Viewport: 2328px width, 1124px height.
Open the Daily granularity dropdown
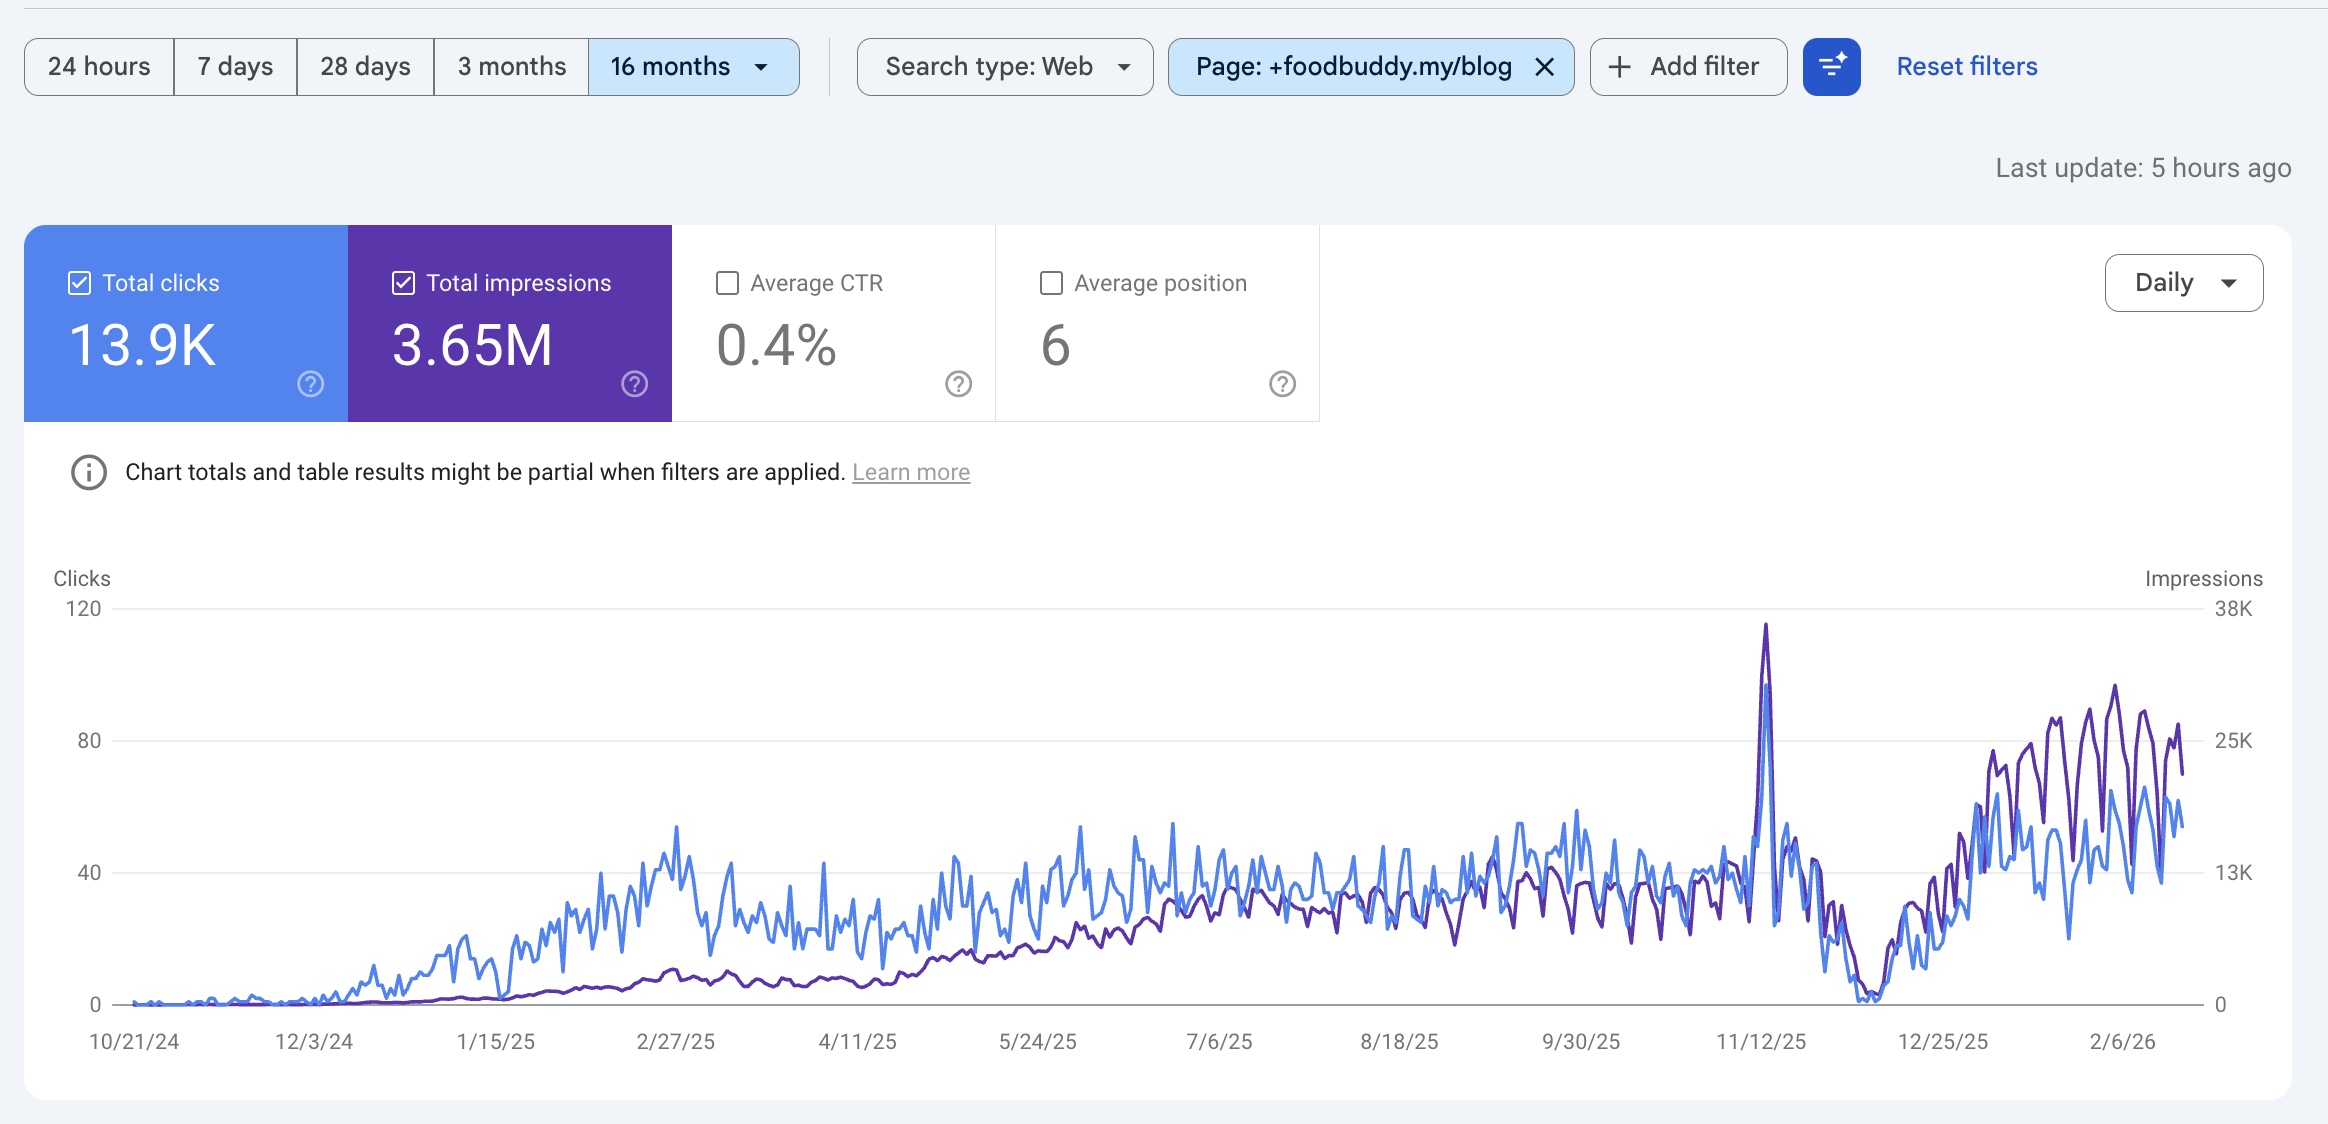point(2184,283)
